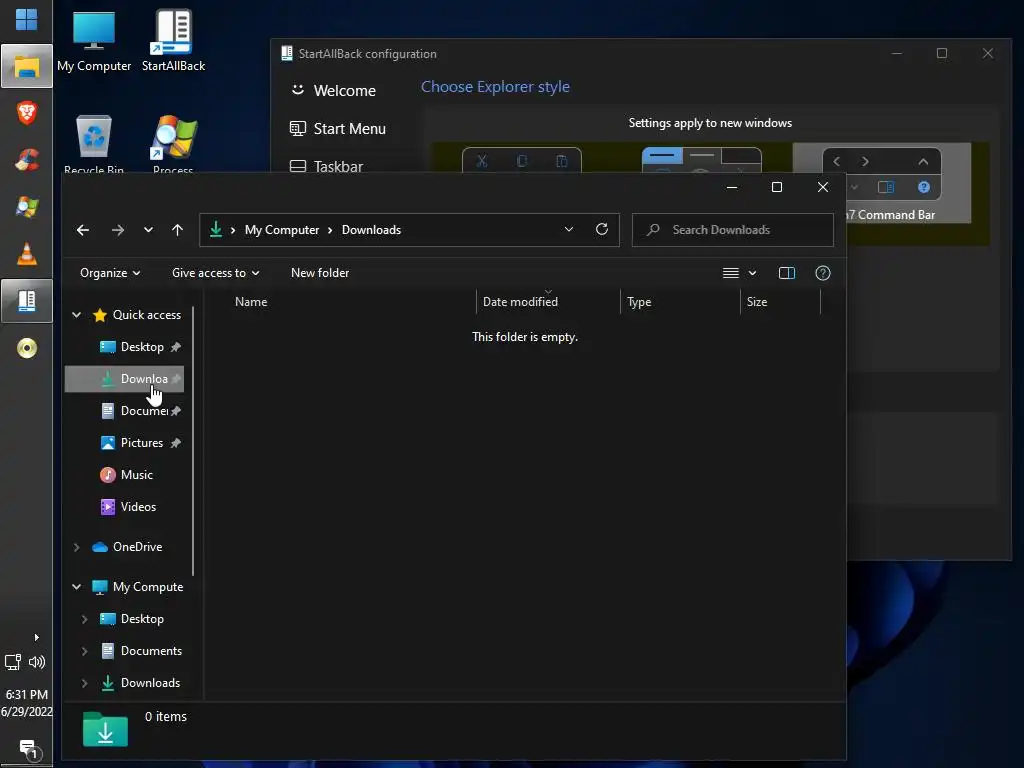Screen dimensions: 1024x768
Task: Click the Search Downloads field
Action: tap(733, 230)
